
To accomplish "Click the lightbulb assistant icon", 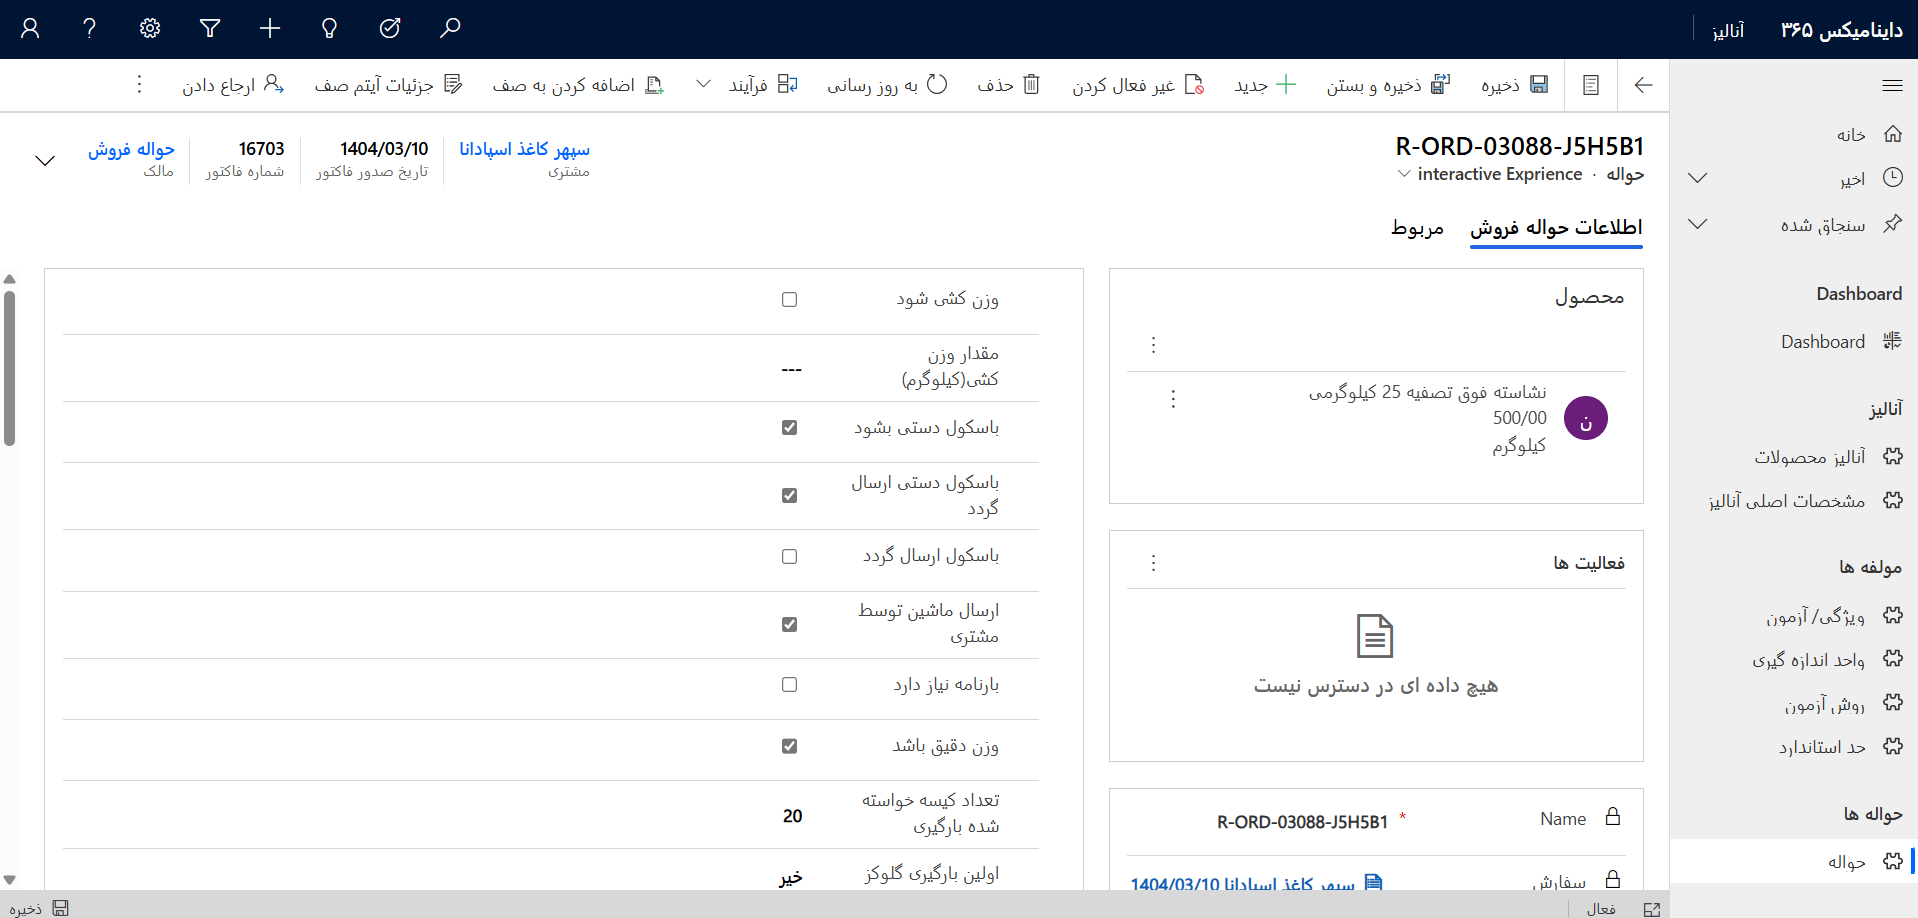I will coord(329,28).
